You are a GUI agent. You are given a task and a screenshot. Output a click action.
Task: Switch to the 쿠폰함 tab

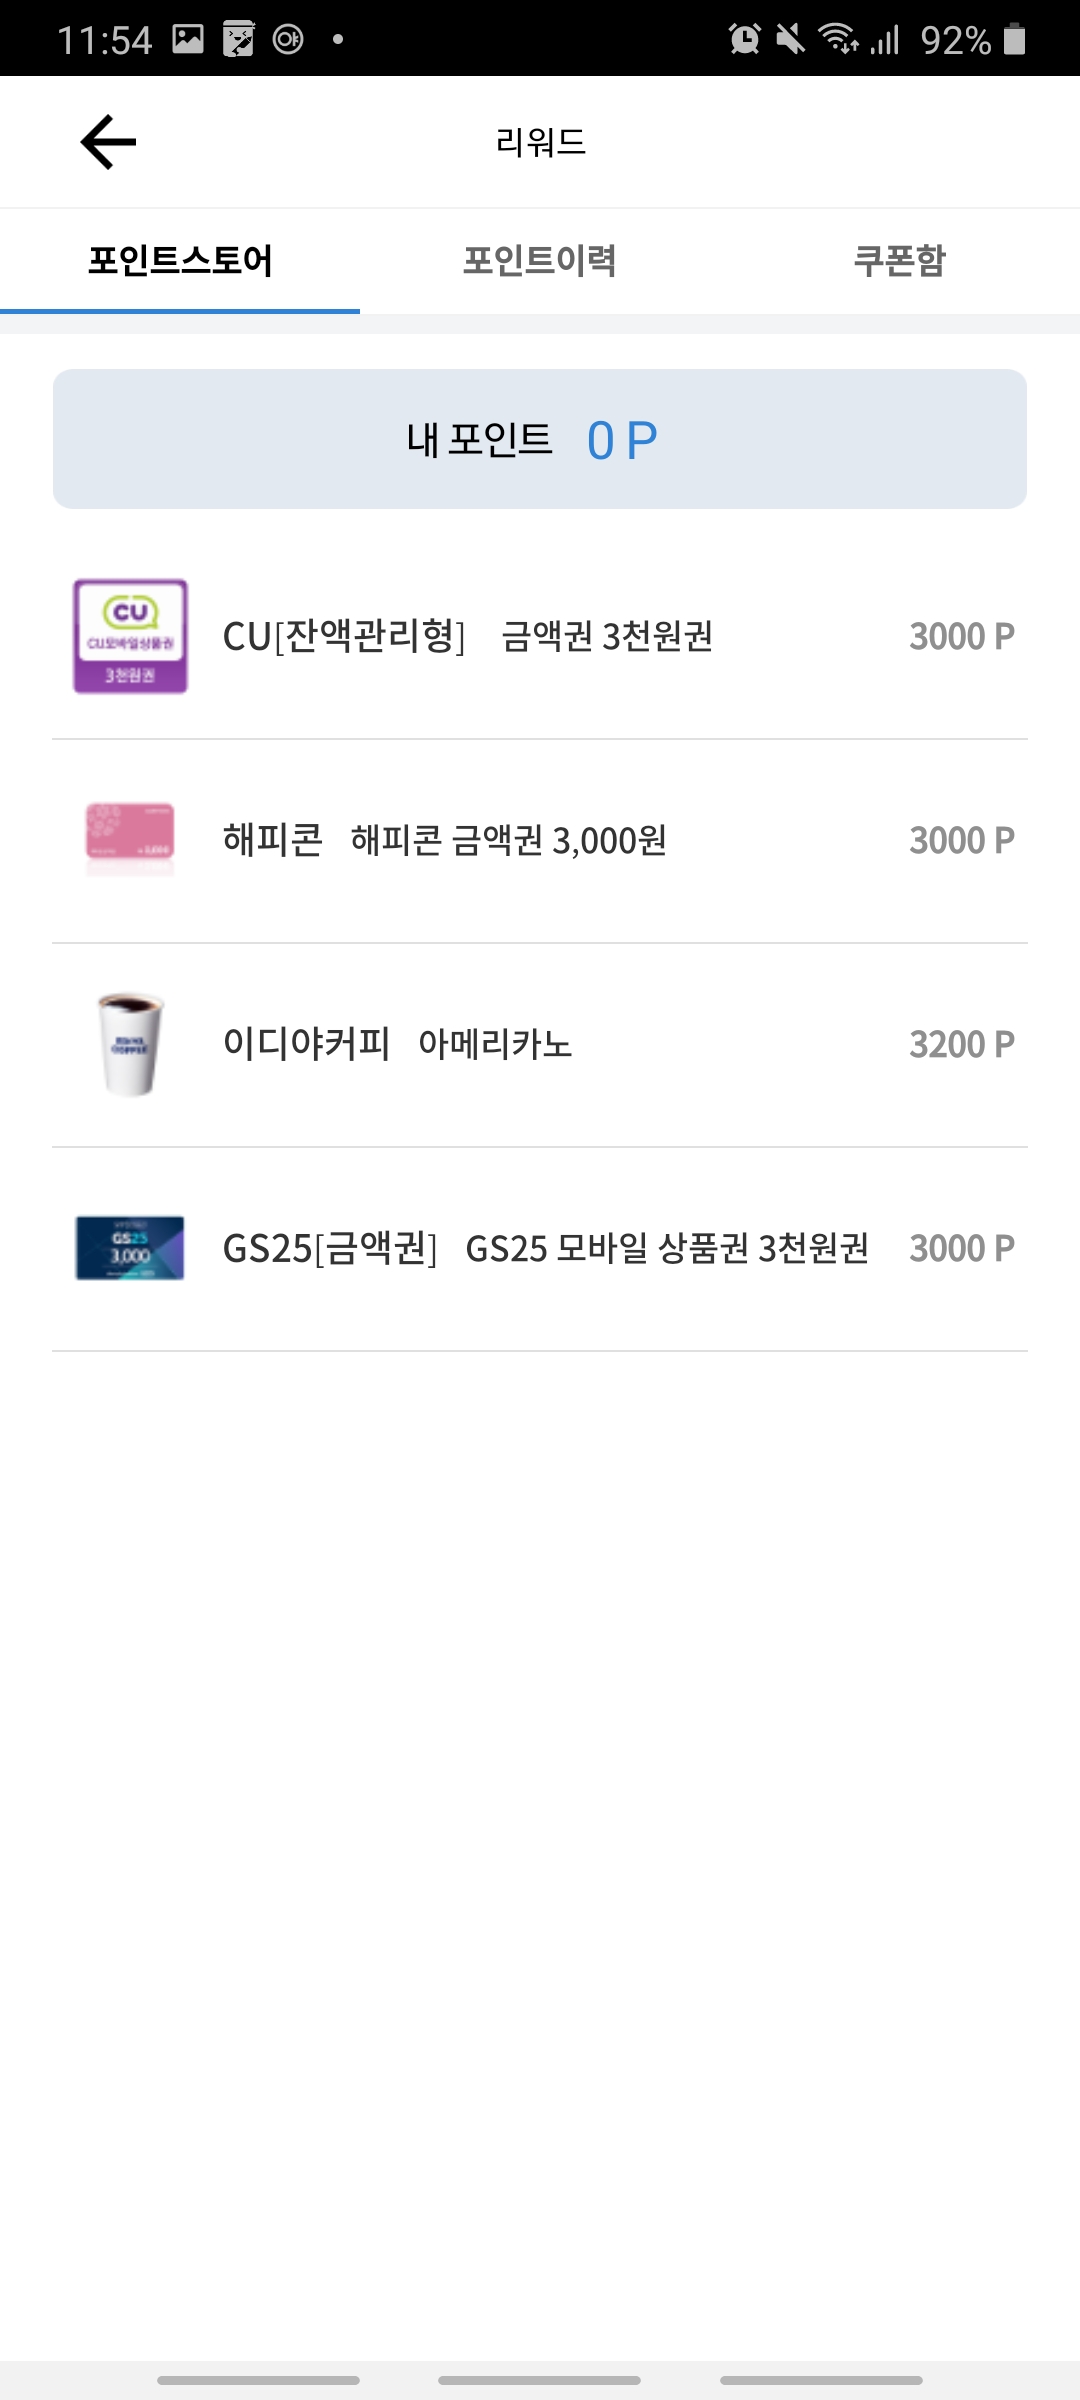[899, 261]
